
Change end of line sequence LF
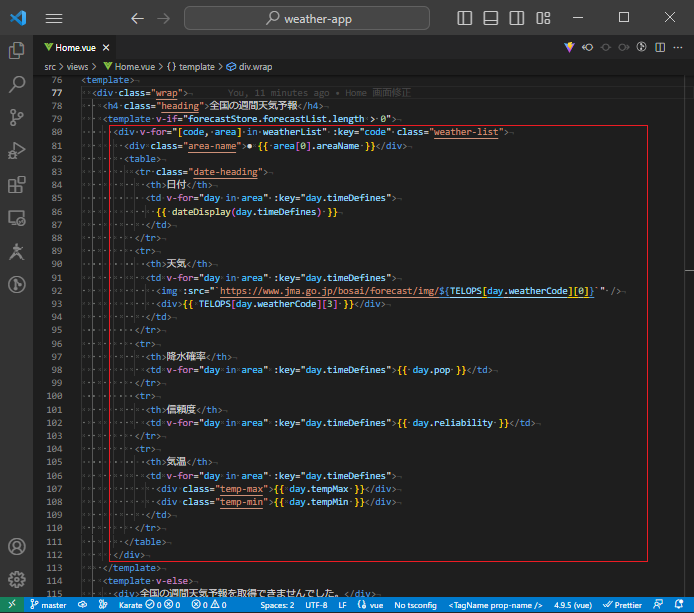pos(342,605)
